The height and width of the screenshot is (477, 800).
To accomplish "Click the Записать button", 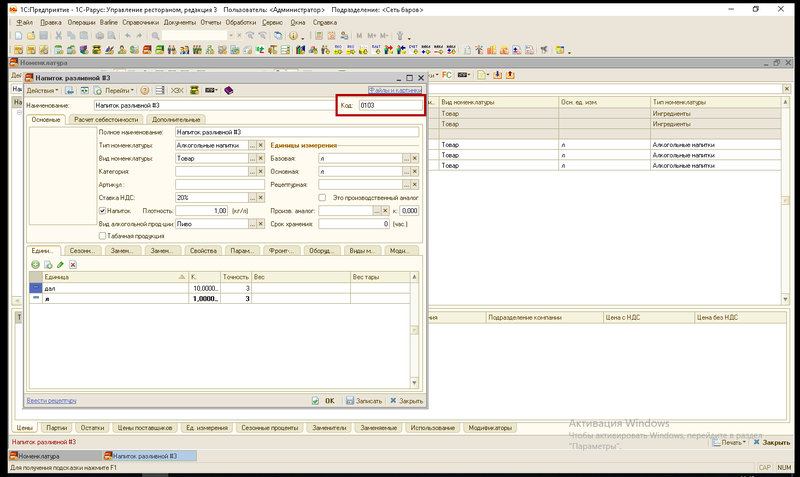I will [x=364, y=401].
